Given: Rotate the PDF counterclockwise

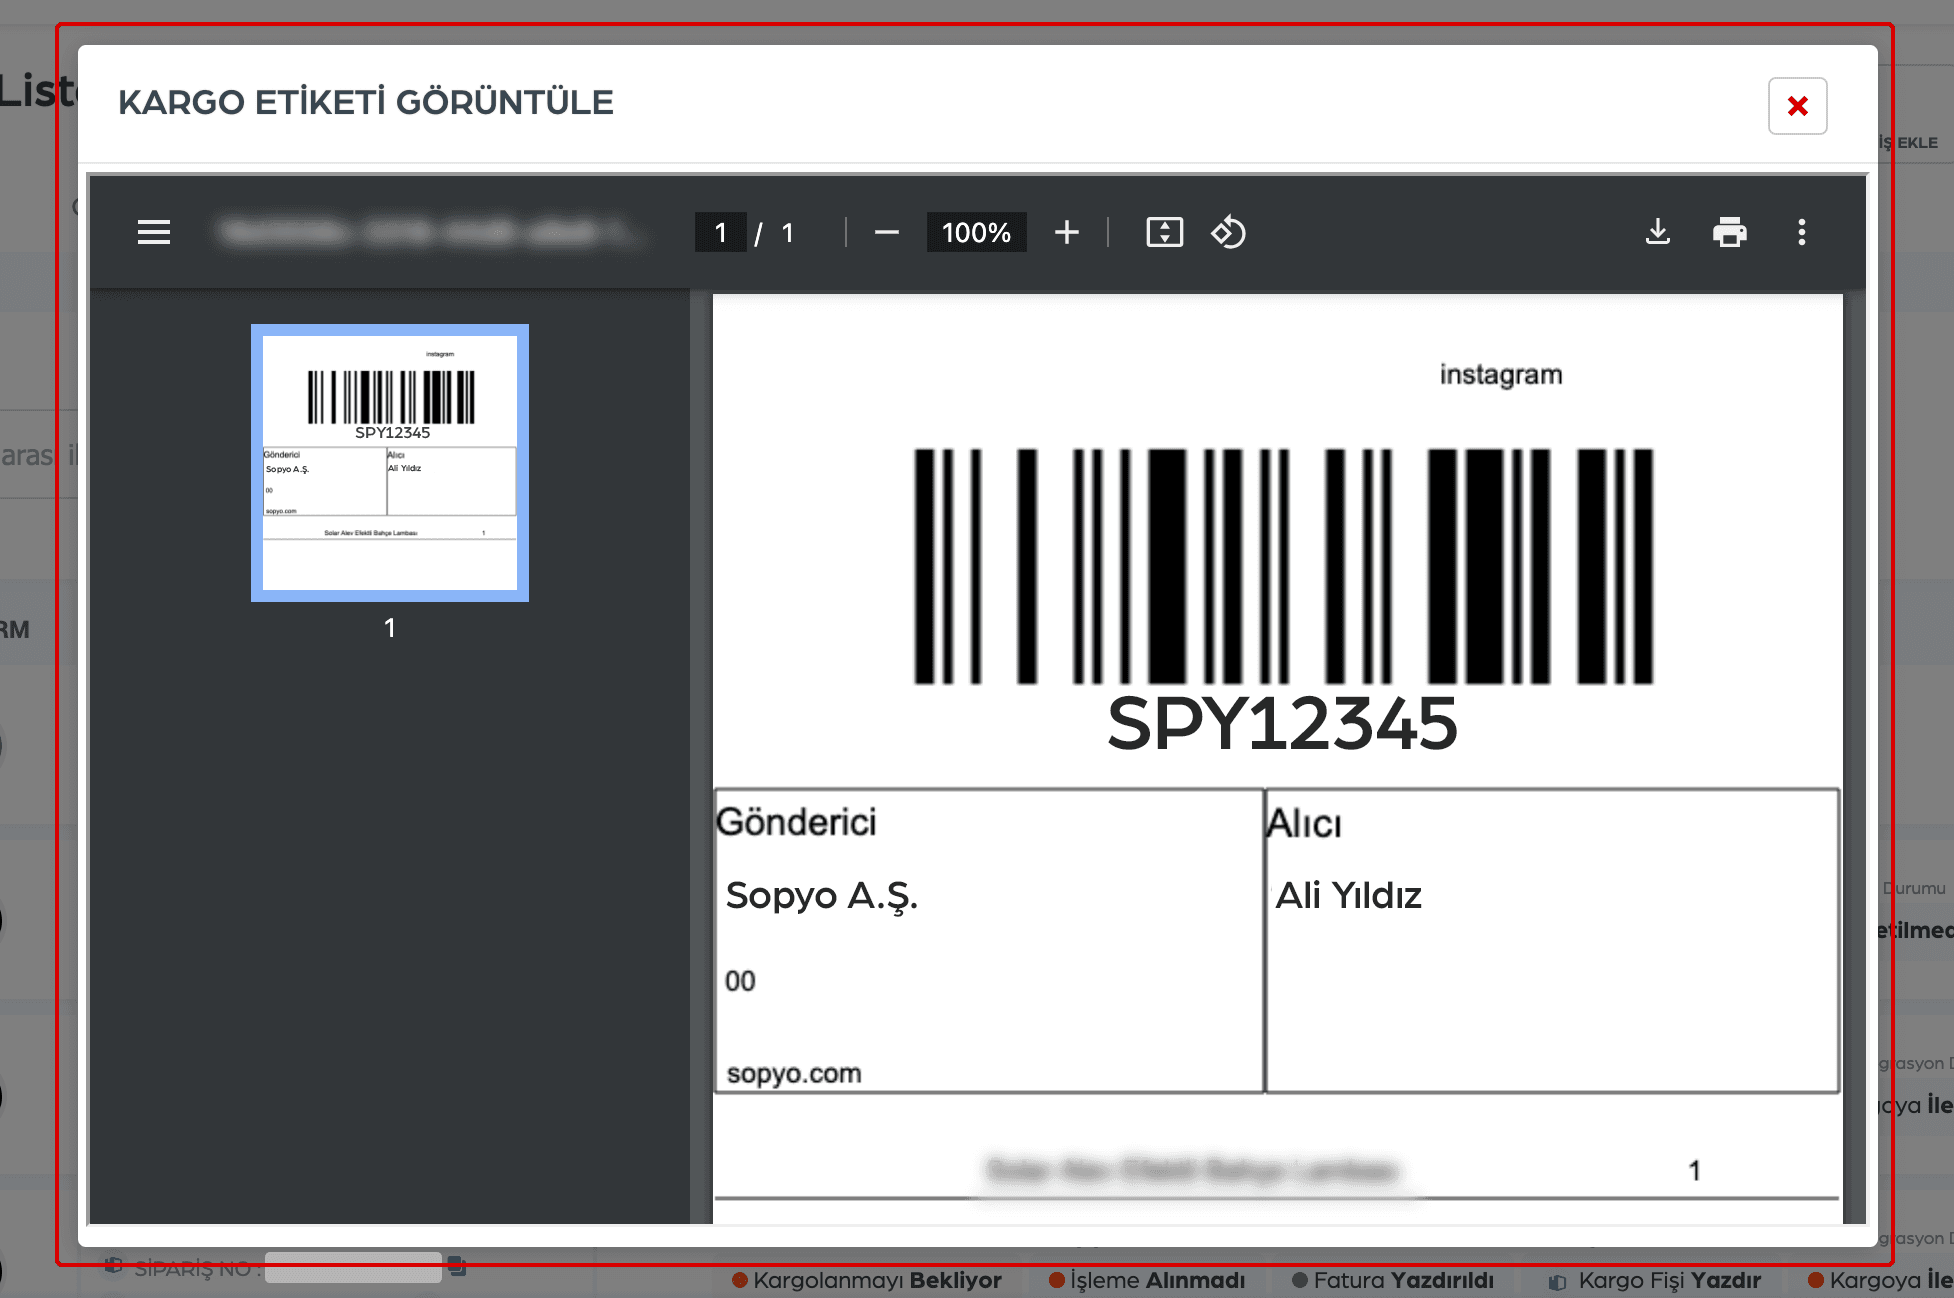Looking at the screenshot, I should tap(1228, 233).
